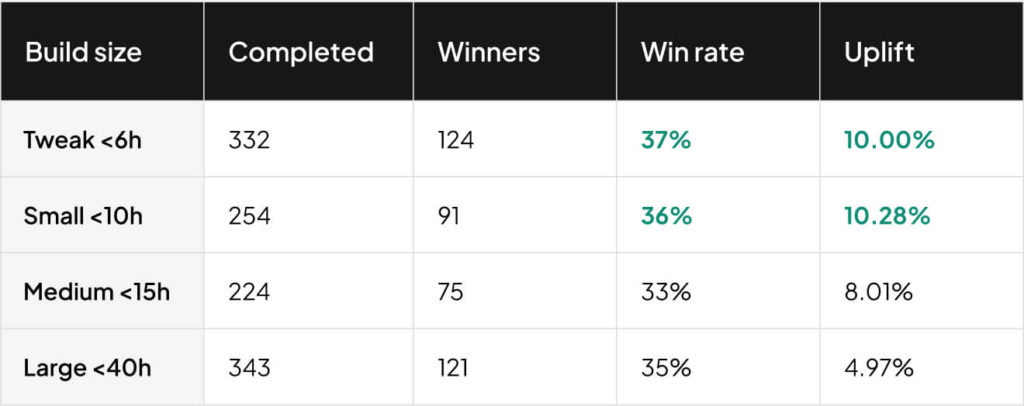This screenshot has height=406, width=1024.
Task: Click the Completed column header
Action: pyautogui.click(x=301, y=53)
